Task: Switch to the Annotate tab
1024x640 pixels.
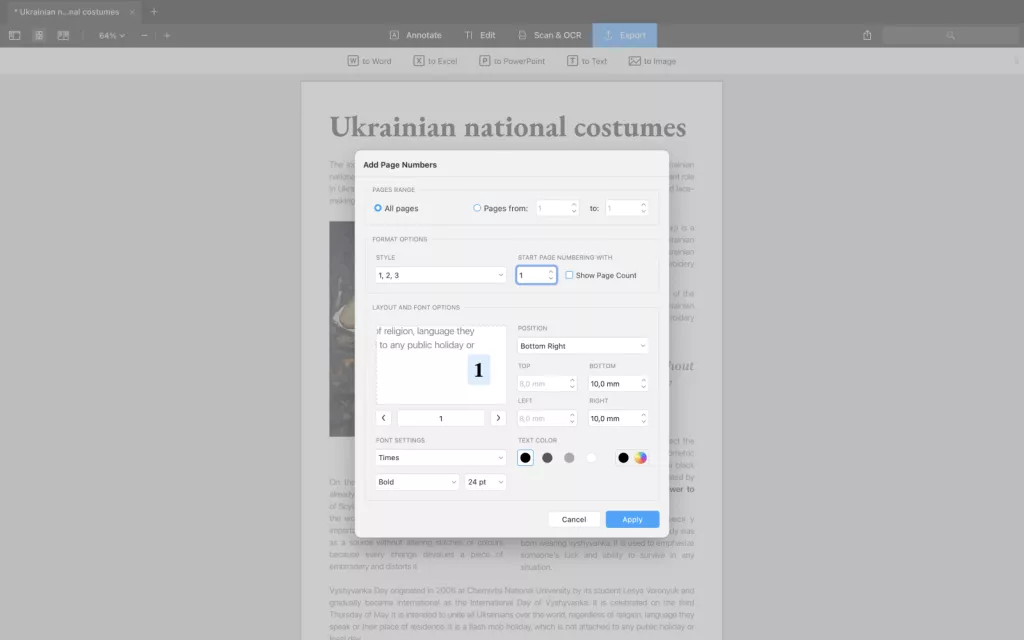Action: (415, 35)
